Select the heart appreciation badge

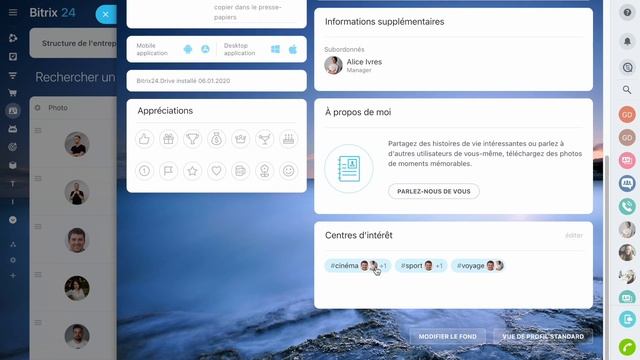[216, 171]
